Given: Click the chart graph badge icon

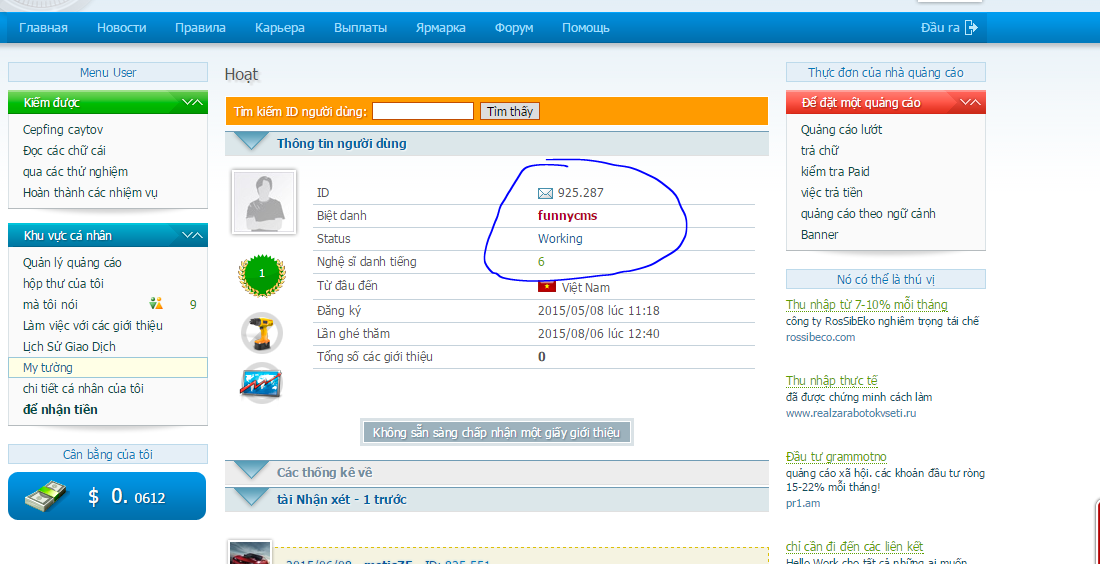Looking at the screenshot, I should click(261, 383).
